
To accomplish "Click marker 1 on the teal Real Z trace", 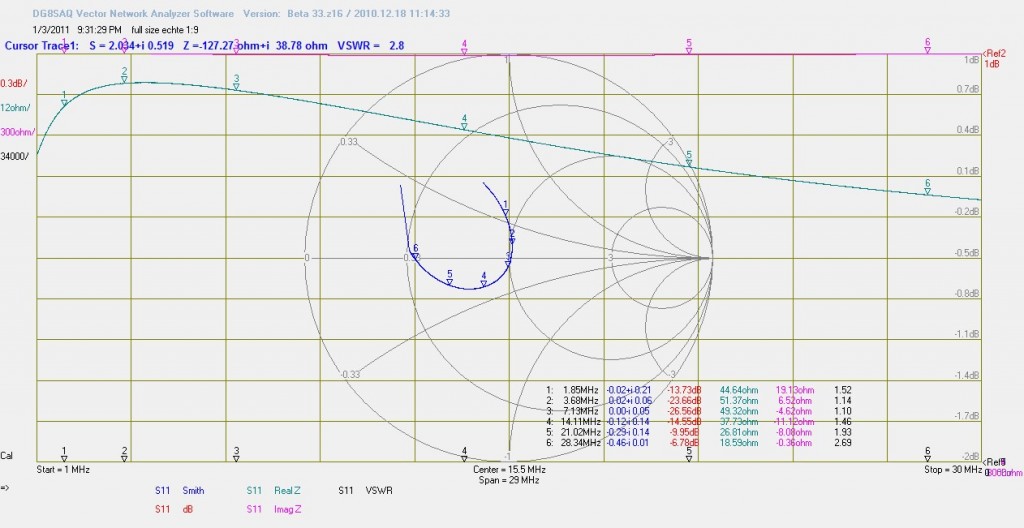I will coord(64,99).
